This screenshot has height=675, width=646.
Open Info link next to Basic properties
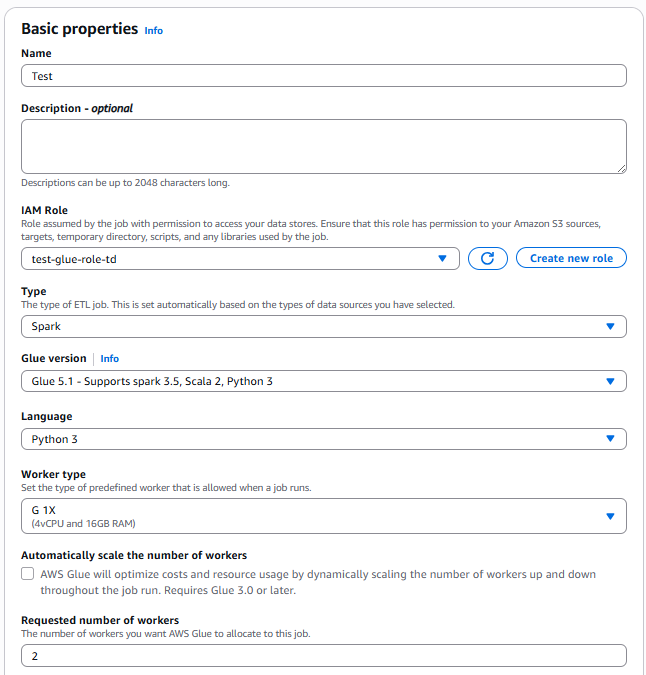(154, 31)
